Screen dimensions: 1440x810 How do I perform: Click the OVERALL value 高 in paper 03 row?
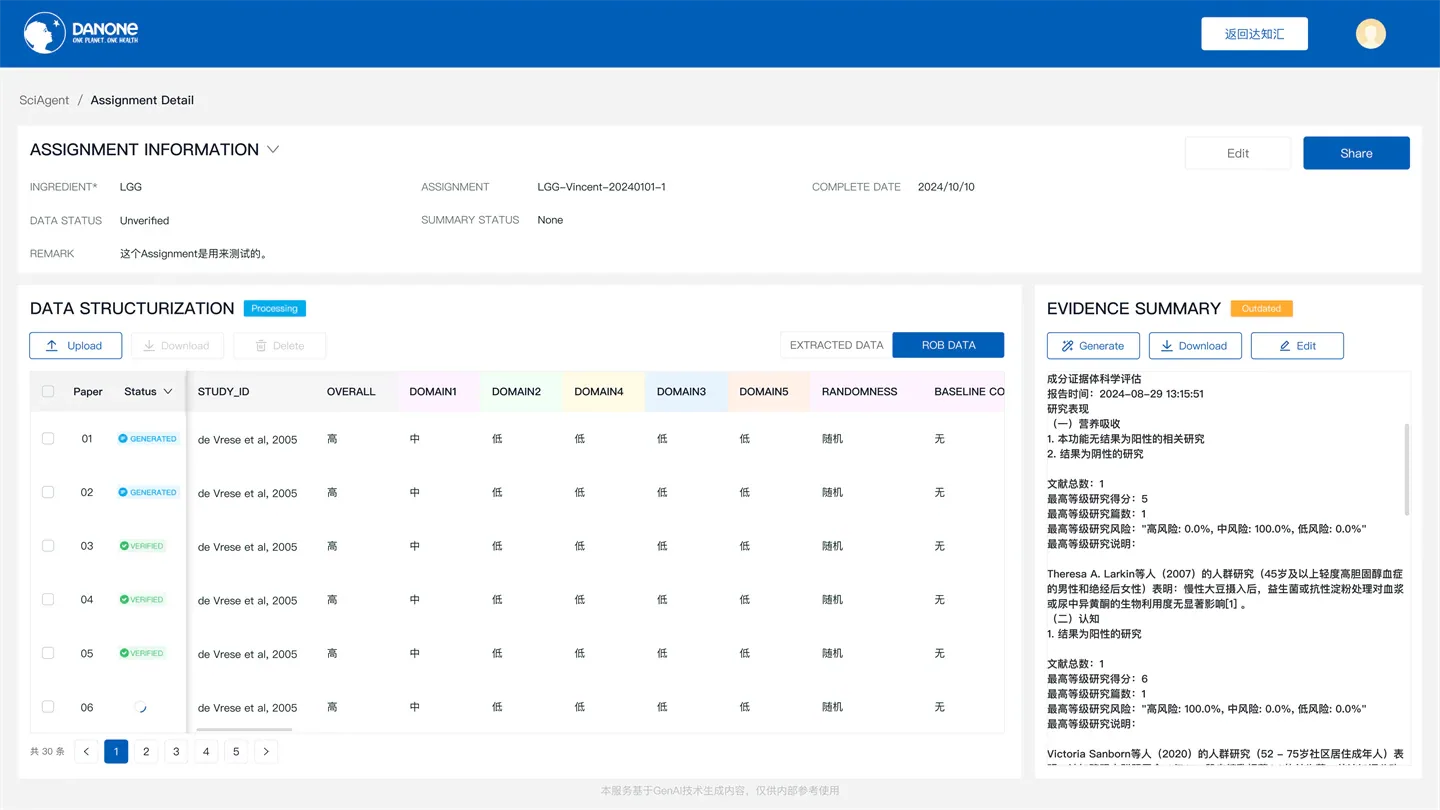click(332, 546)
